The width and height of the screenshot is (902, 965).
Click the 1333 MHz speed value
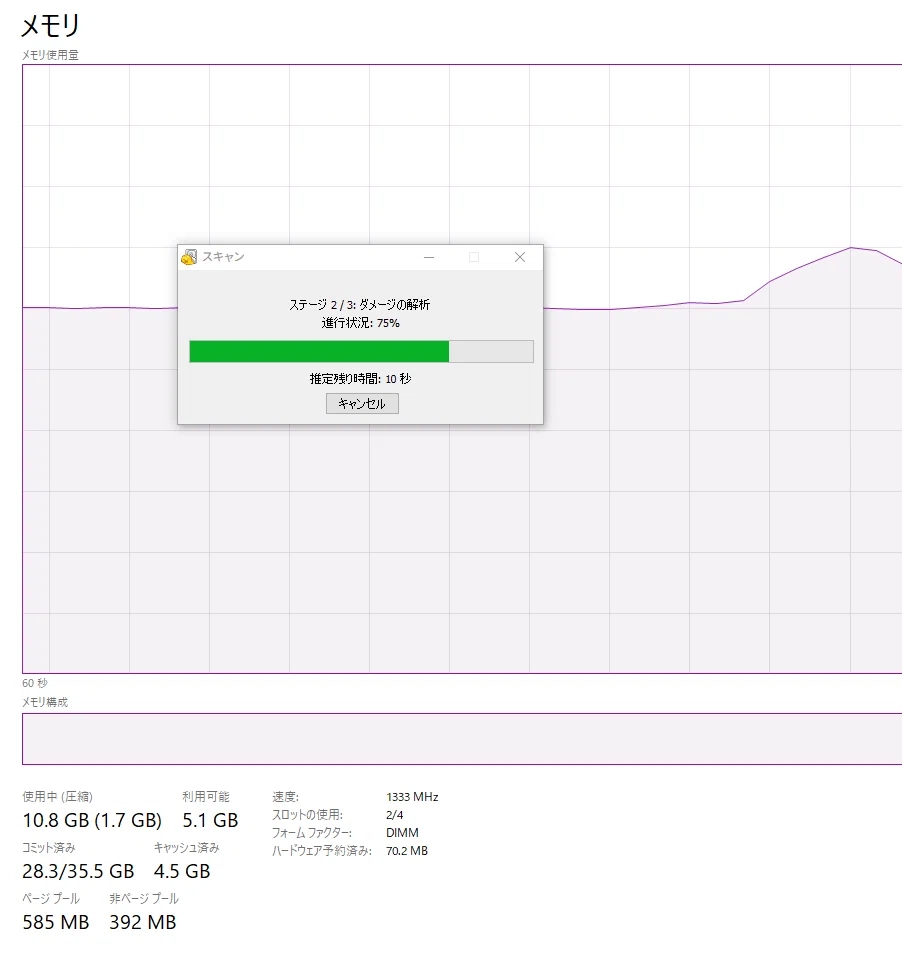click(412, 797)
